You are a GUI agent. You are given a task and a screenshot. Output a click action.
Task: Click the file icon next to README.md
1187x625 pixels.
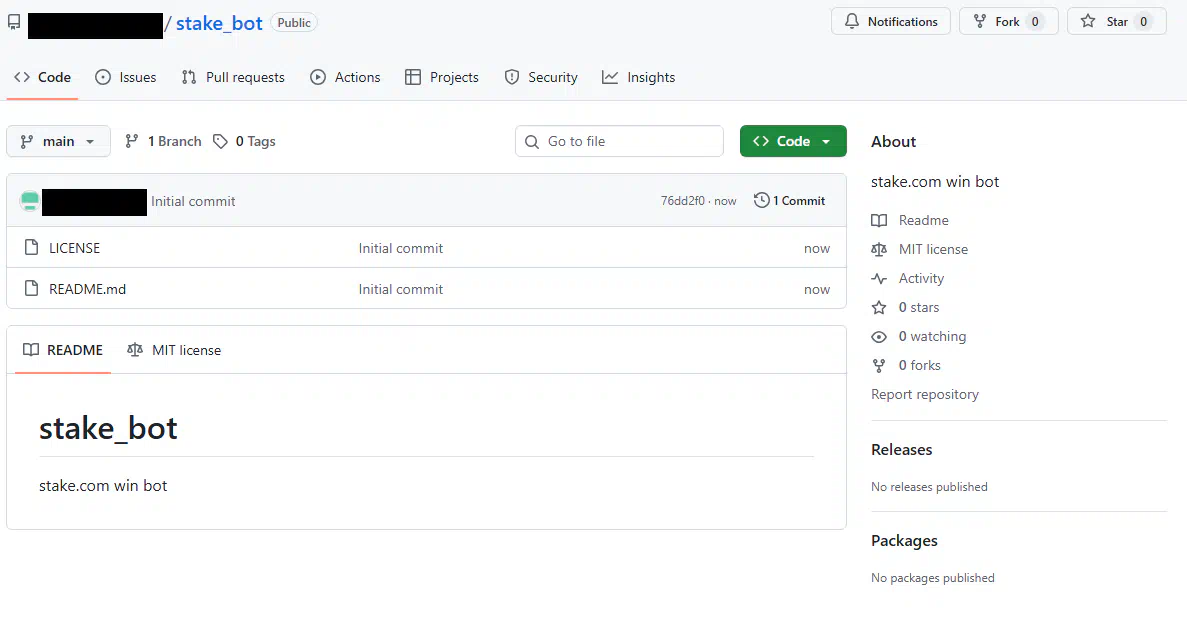coord(31,288)
